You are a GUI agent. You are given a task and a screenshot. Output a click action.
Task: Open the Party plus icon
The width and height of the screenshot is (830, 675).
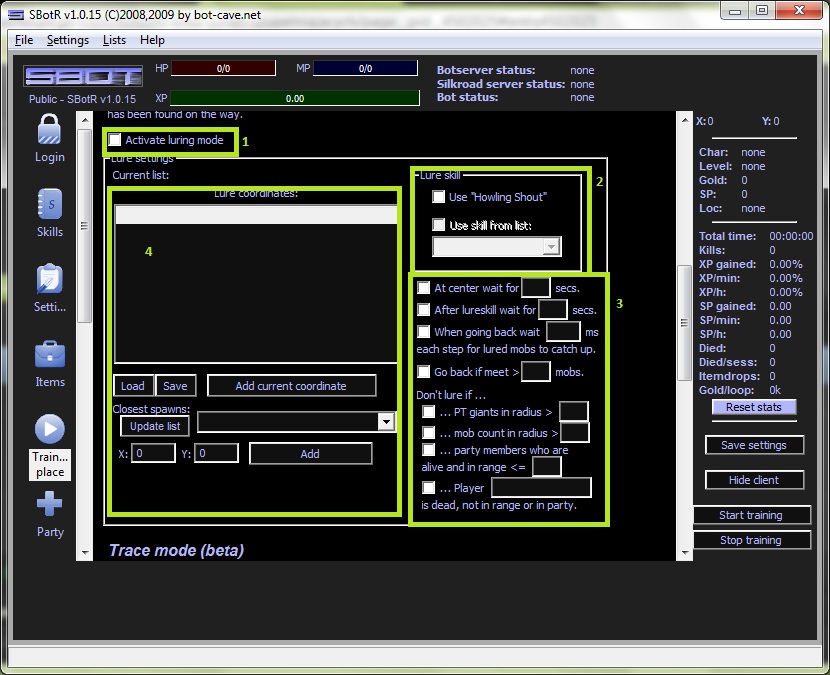[x=50, y=504]
